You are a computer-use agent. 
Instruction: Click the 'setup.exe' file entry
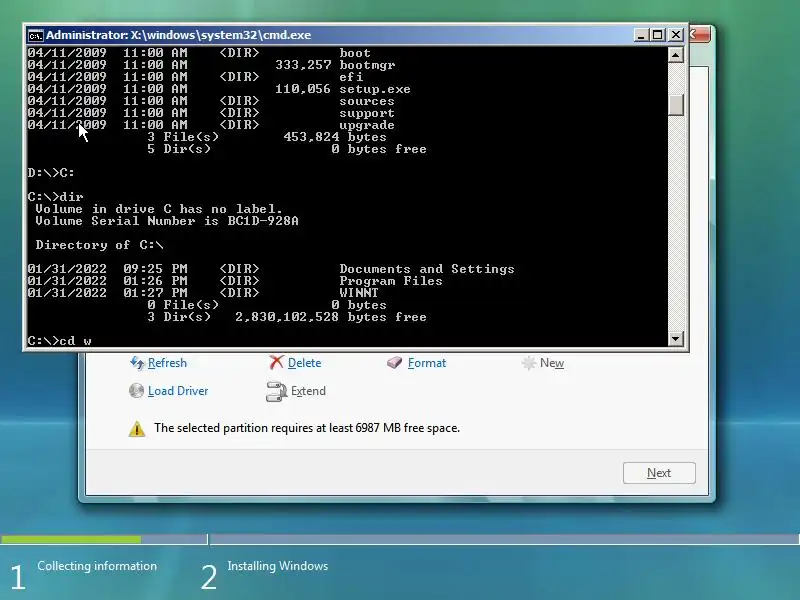(375, 89)
